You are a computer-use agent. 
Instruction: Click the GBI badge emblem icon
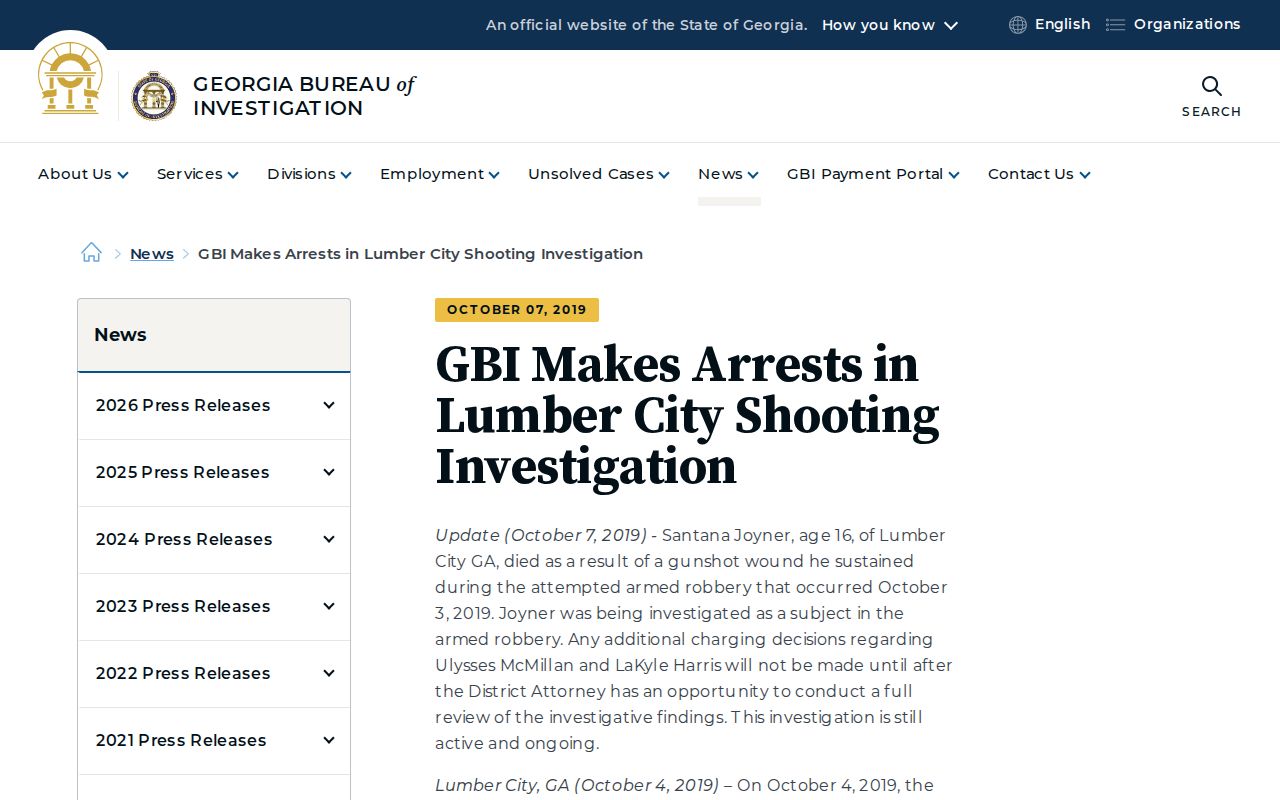click(x=154, y=96)
